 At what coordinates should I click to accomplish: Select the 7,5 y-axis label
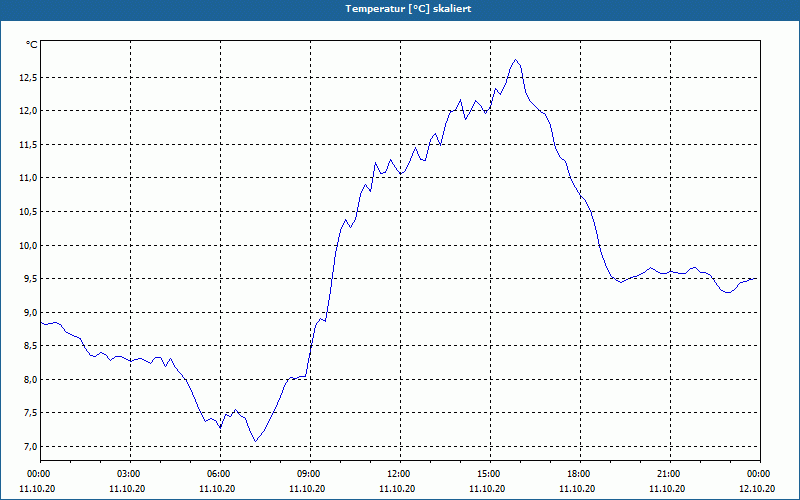(x=31, y=412)
